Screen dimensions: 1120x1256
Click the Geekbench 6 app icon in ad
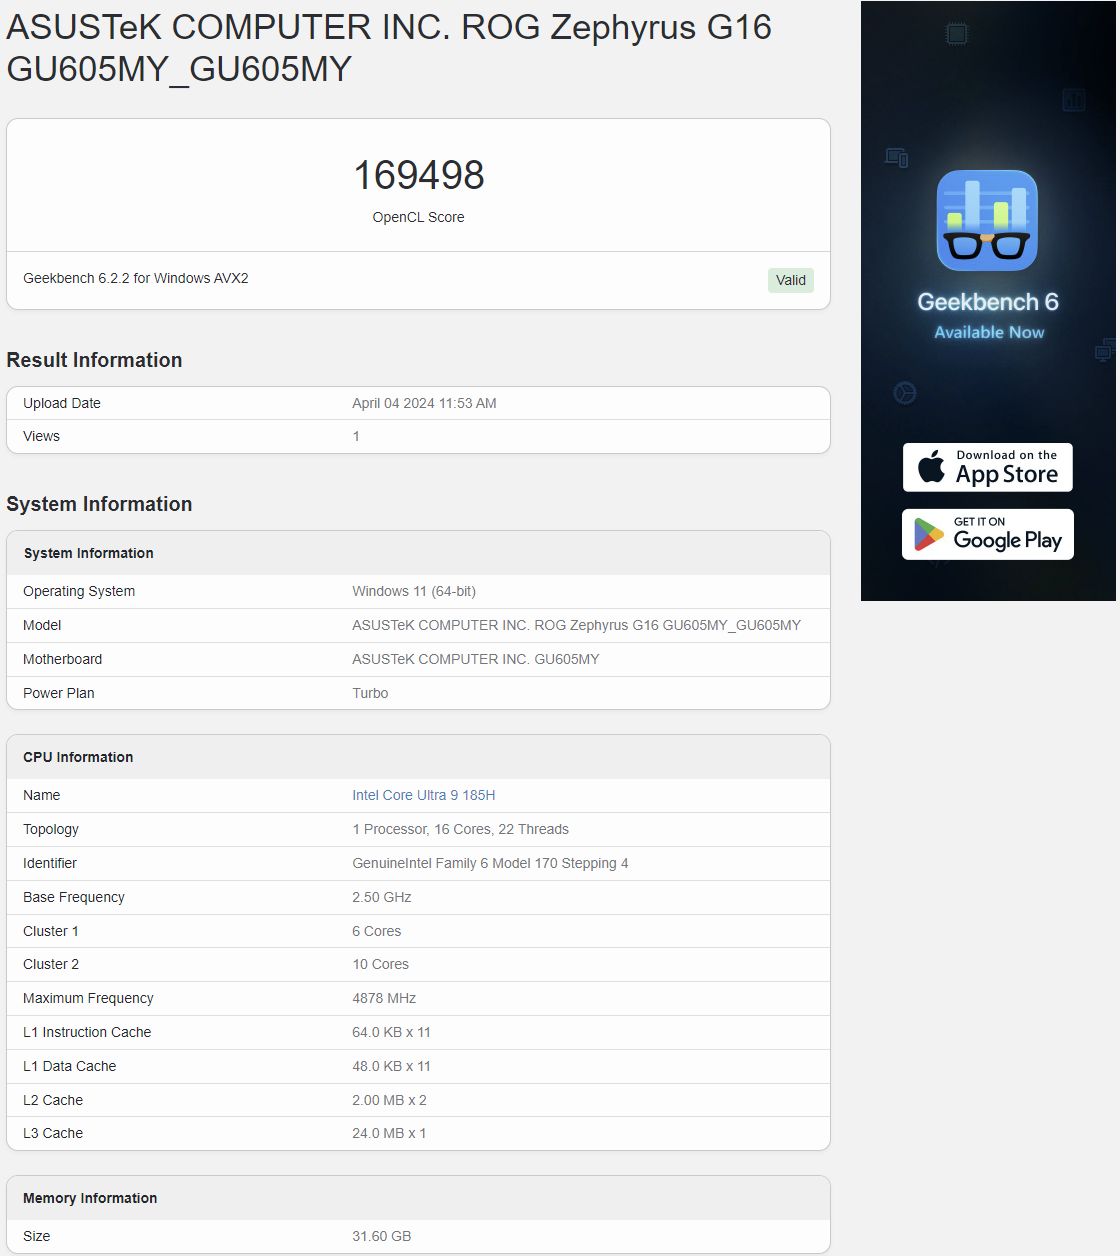(x=987, y=220)
